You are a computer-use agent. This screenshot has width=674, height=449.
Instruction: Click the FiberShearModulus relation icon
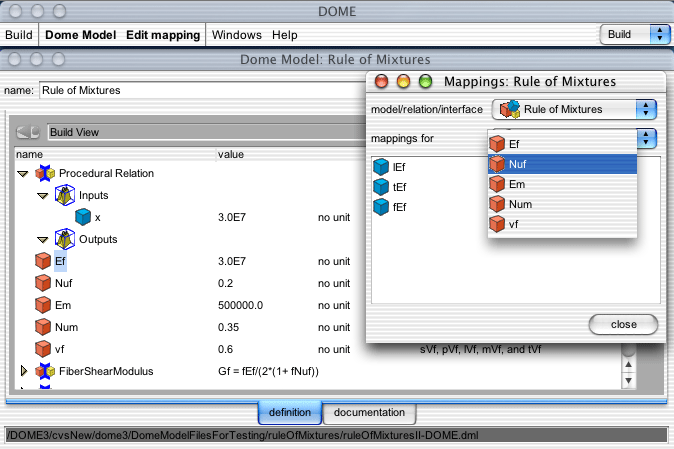45,371
